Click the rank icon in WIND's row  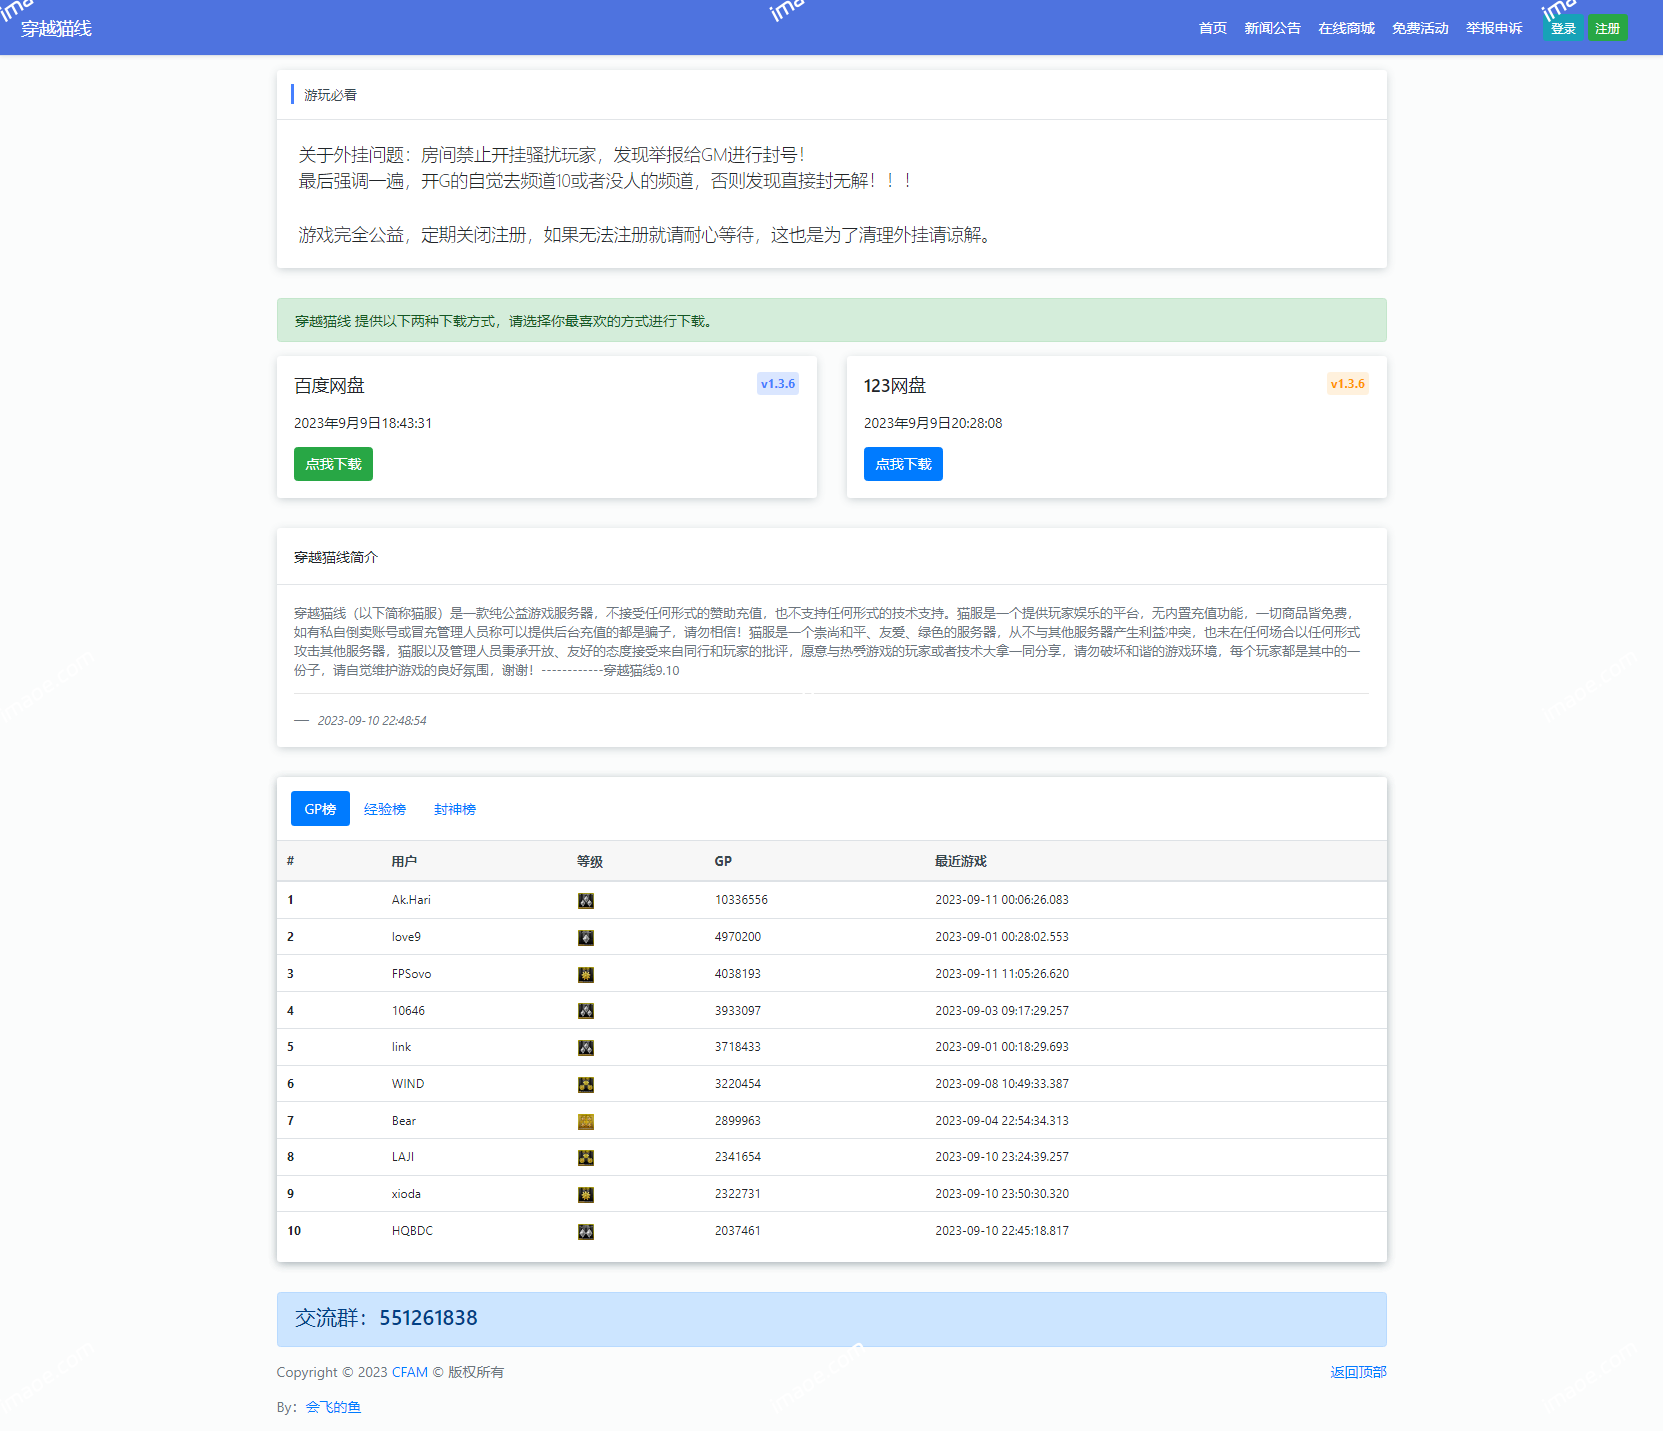click(586, 1085)
